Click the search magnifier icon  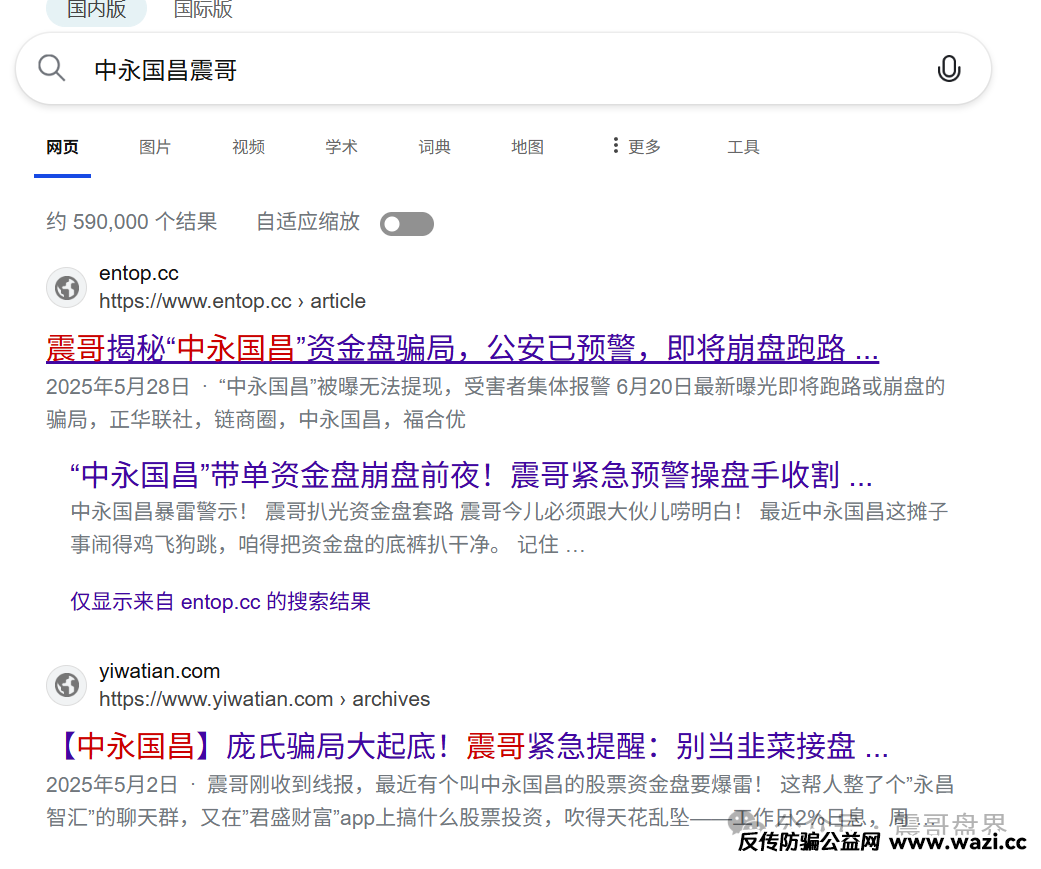(x=51, y=68)
